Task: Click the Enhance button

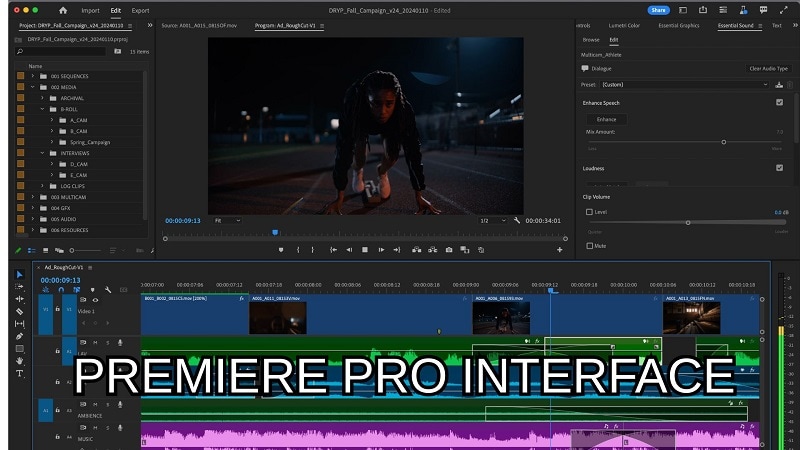Action: tap(607, 119)
